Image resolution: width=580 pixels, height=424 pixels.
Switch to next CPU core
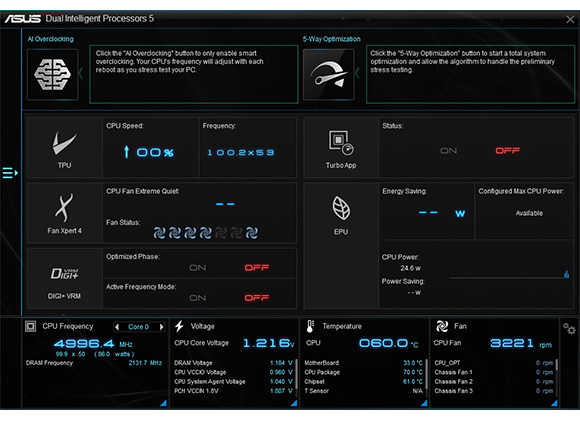coord(161,327)
